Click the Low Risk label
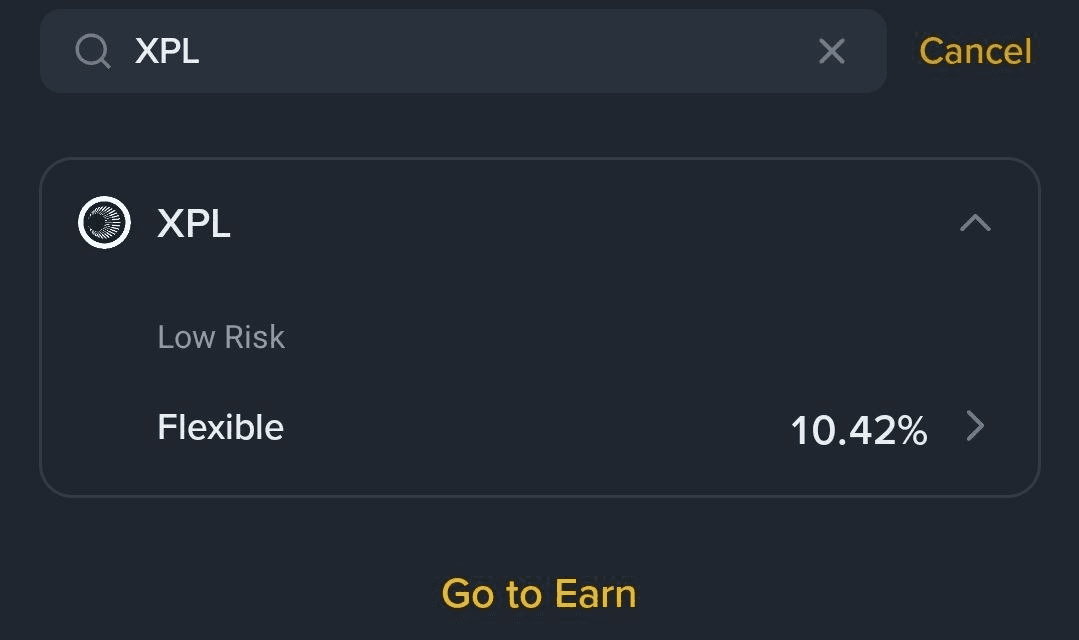The image size is (1079, 640). pyautogui.click(x=221, y=337)
